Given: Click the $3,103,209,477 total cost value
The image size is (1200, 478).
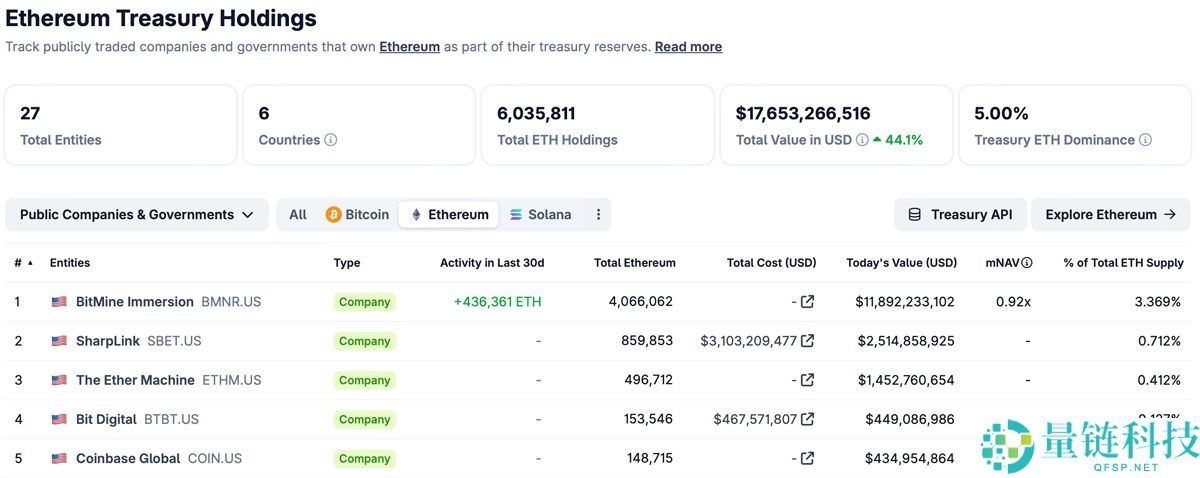Looking at the screenshot, I should point(749,341).
